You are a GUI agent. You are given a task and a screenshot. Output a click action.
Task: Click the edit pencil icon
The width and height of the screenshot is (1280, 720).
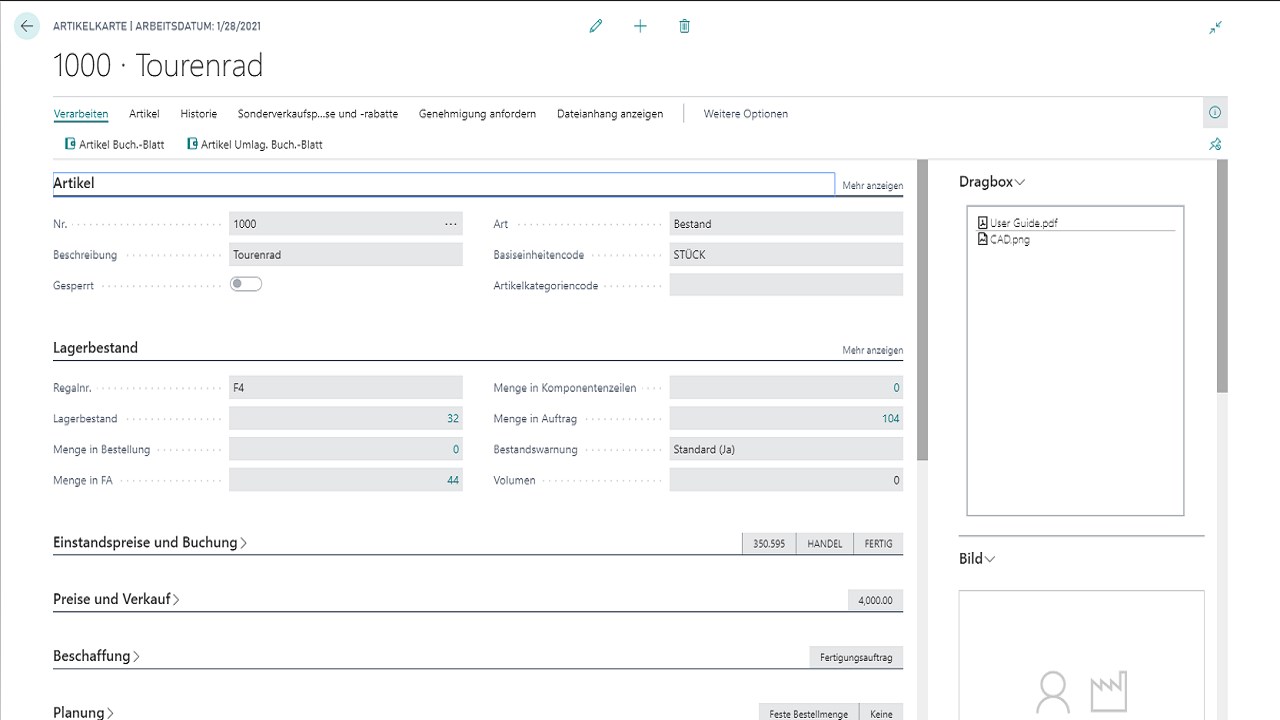596,27
